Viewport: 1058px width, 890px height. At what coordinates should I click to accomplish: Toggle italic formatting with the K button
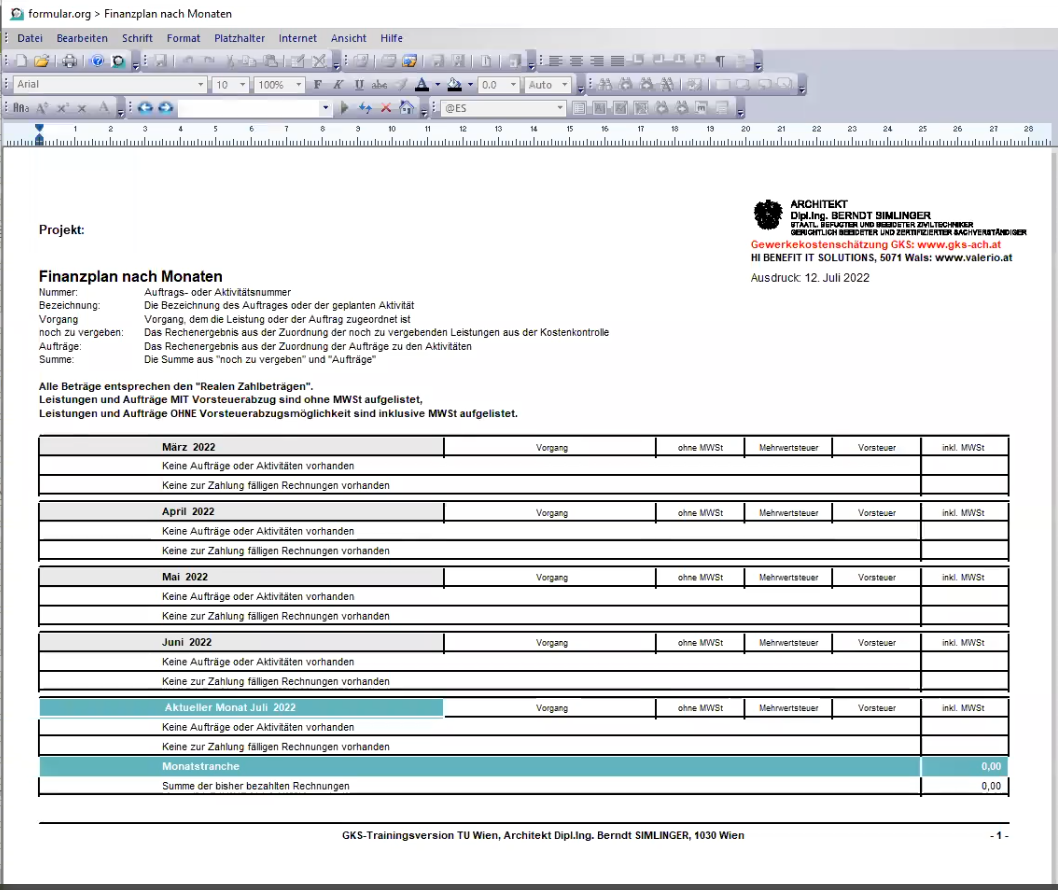pyautogui.click(x=338, y=85)
